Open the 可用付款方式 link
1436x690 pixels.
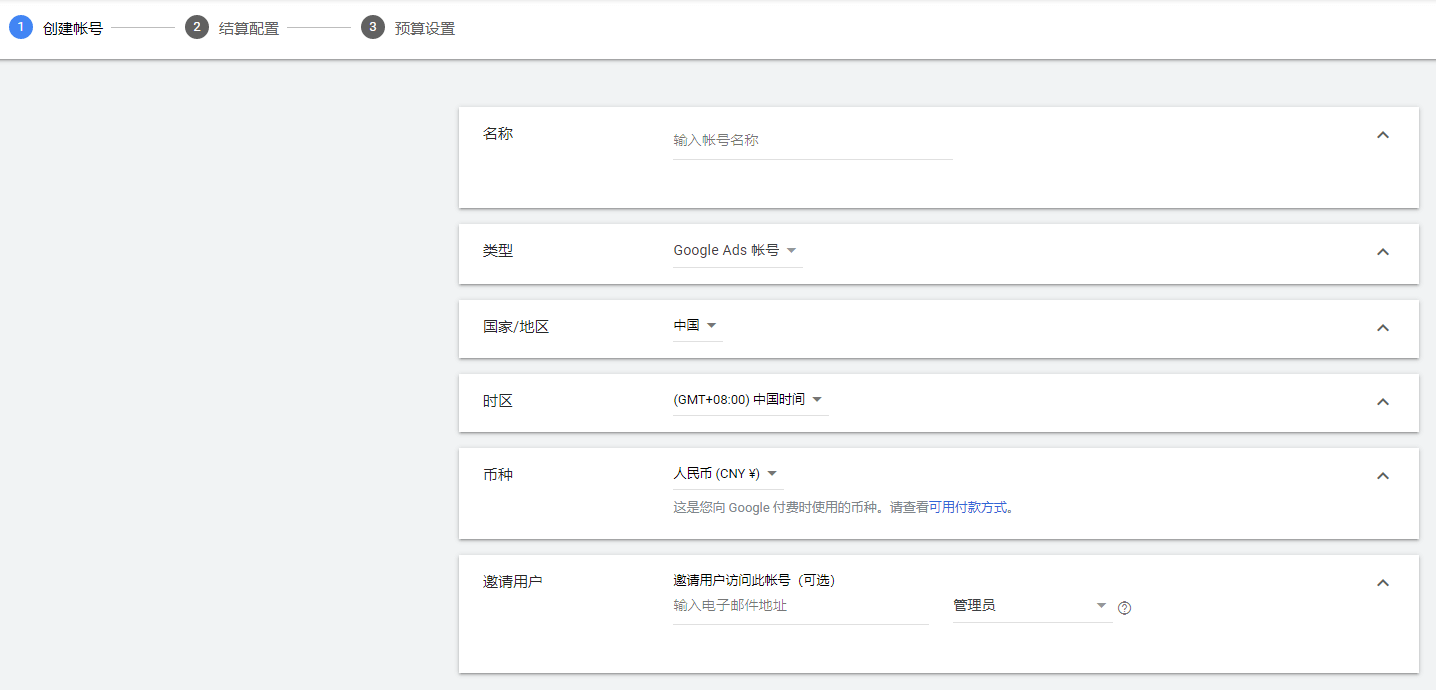[968, 508]
